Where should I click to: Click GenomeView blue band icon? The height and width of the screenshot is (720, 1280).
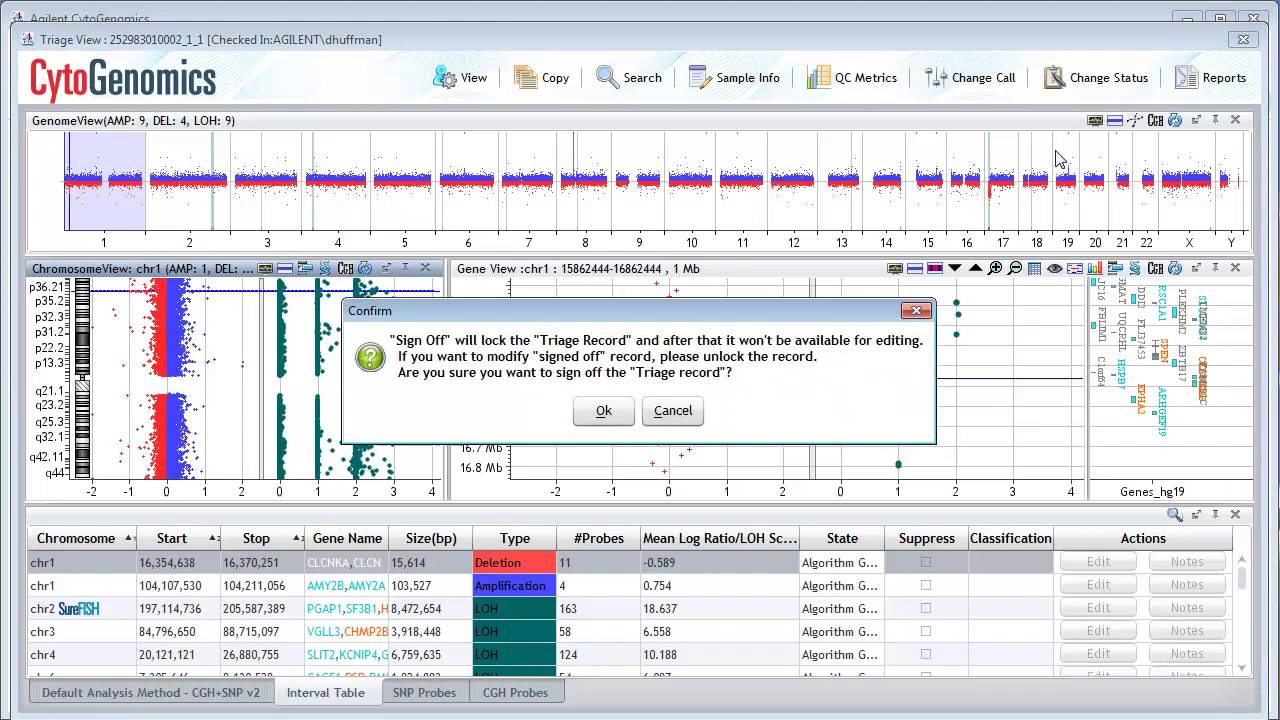click(1115, 120)
